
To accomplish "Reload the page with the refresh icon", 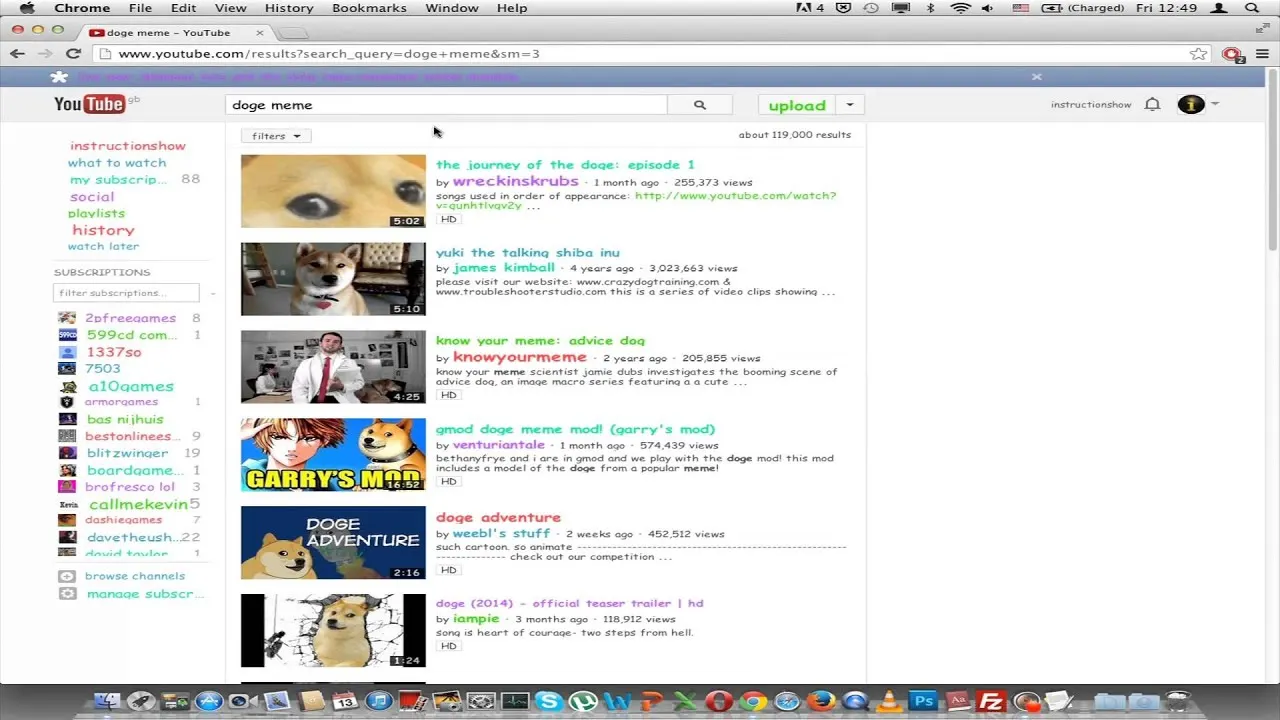I will click(73, 54).
